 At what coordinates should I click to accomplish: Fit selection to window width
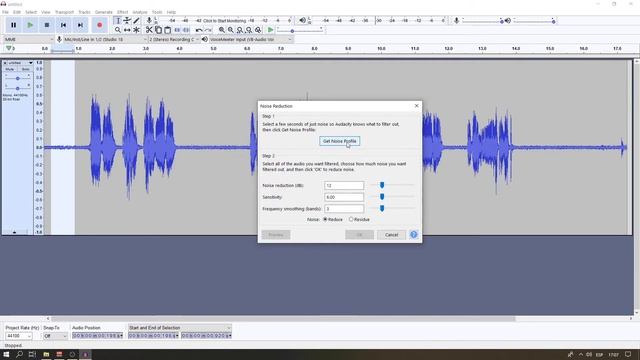pos(240,30)
